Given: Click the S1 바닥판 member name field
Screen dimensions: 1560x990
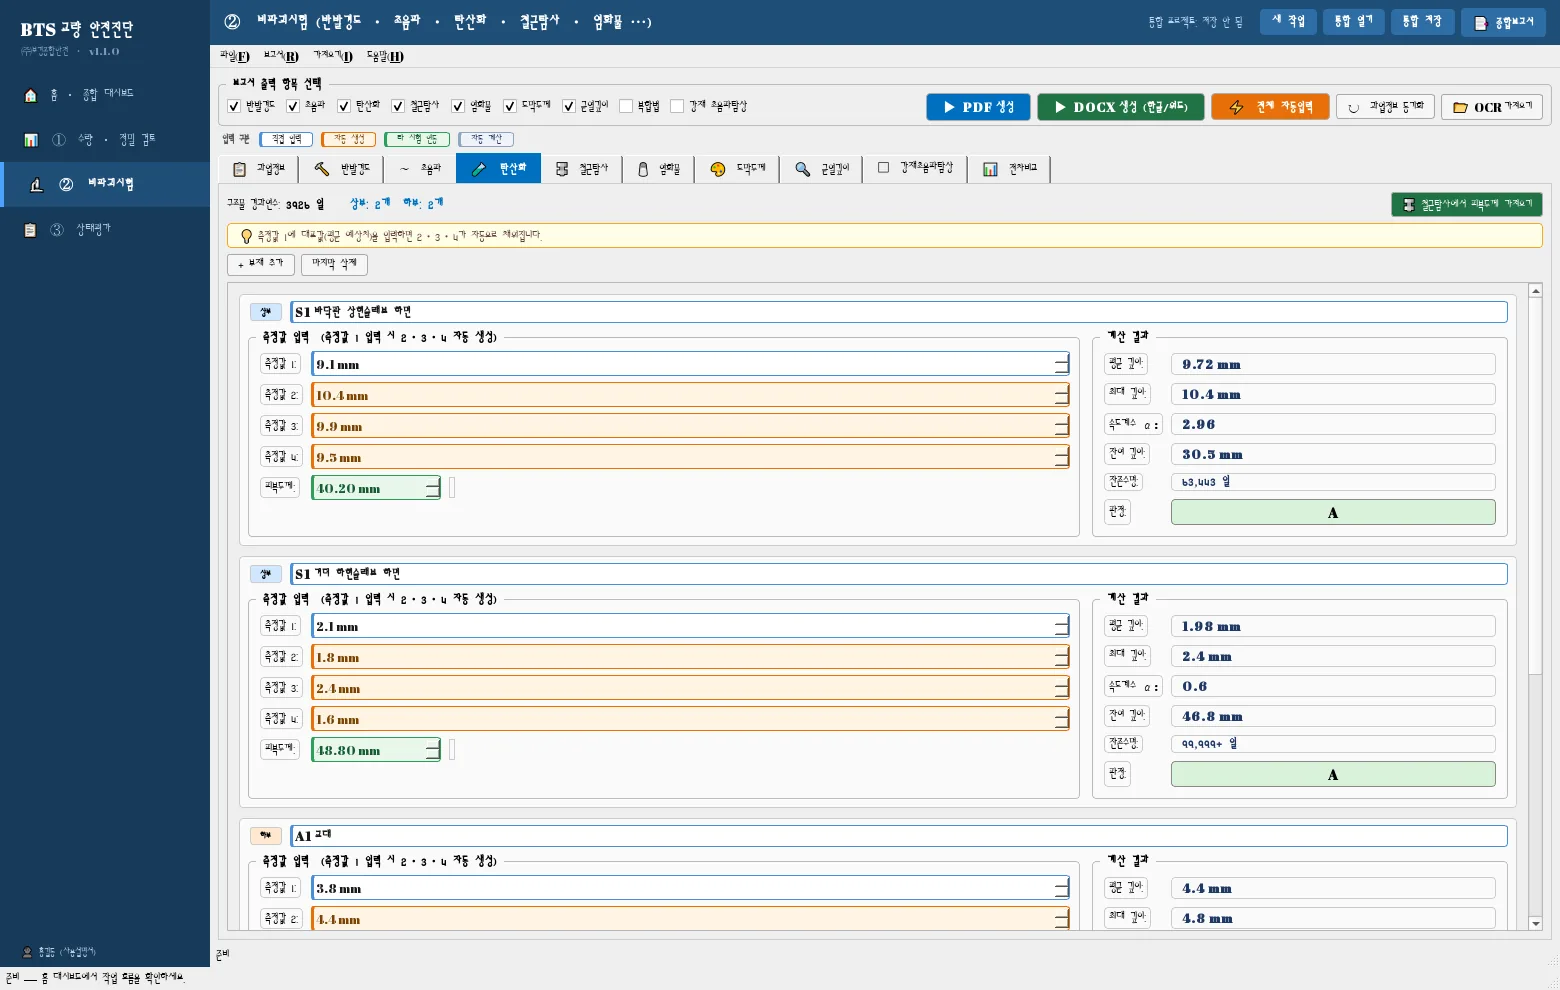Looking at the screenshot, I should coord(899,312).
